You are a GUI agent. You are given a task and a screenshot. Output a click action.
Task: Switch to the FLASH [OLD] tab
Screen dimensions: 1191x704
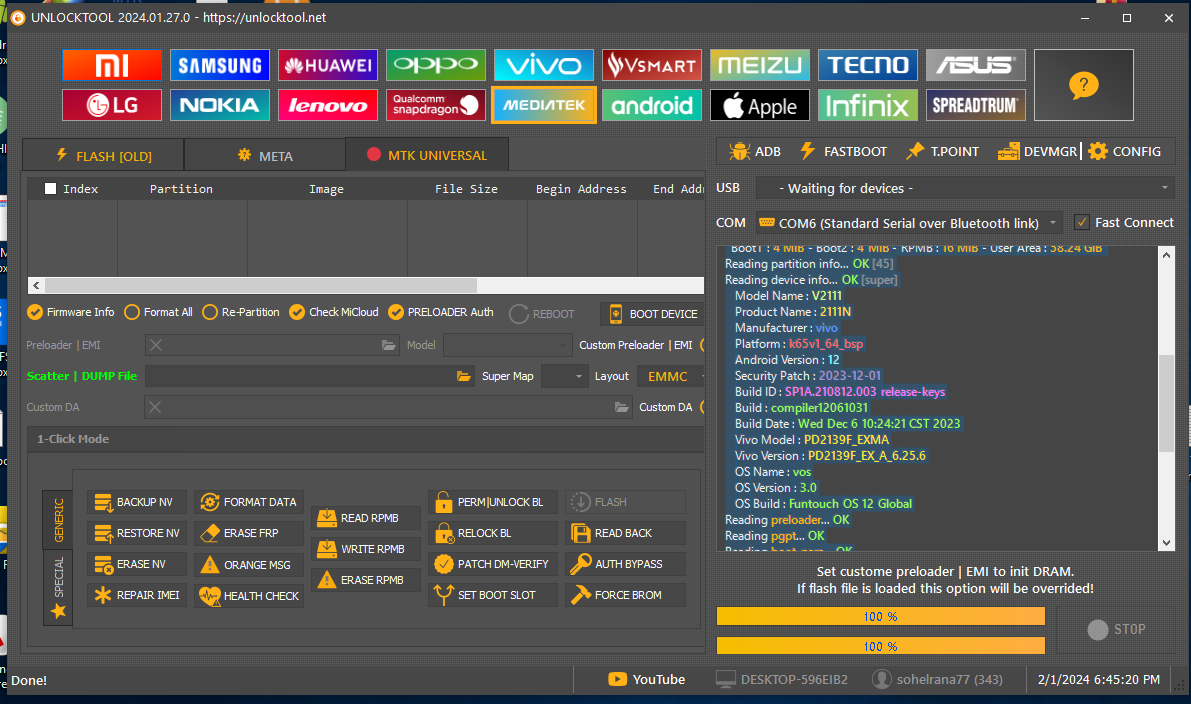point(103,156)
